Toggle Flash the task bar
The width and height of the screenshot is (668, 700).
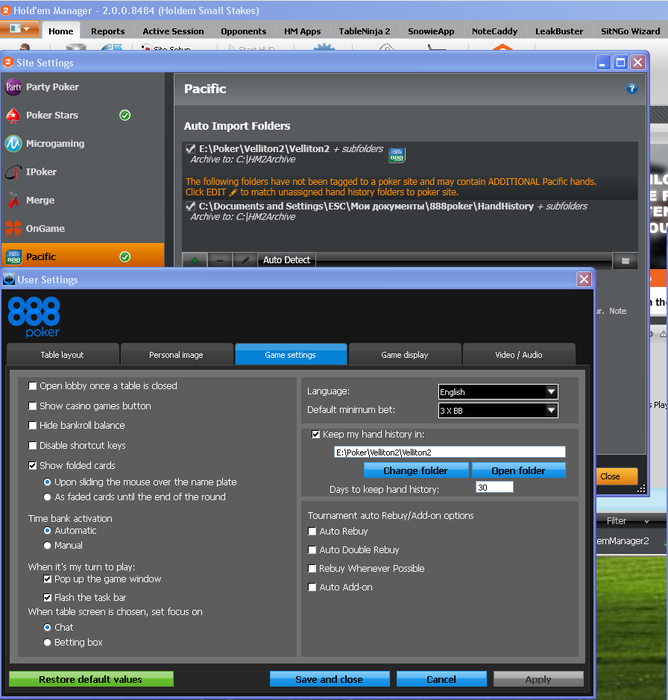47,597
